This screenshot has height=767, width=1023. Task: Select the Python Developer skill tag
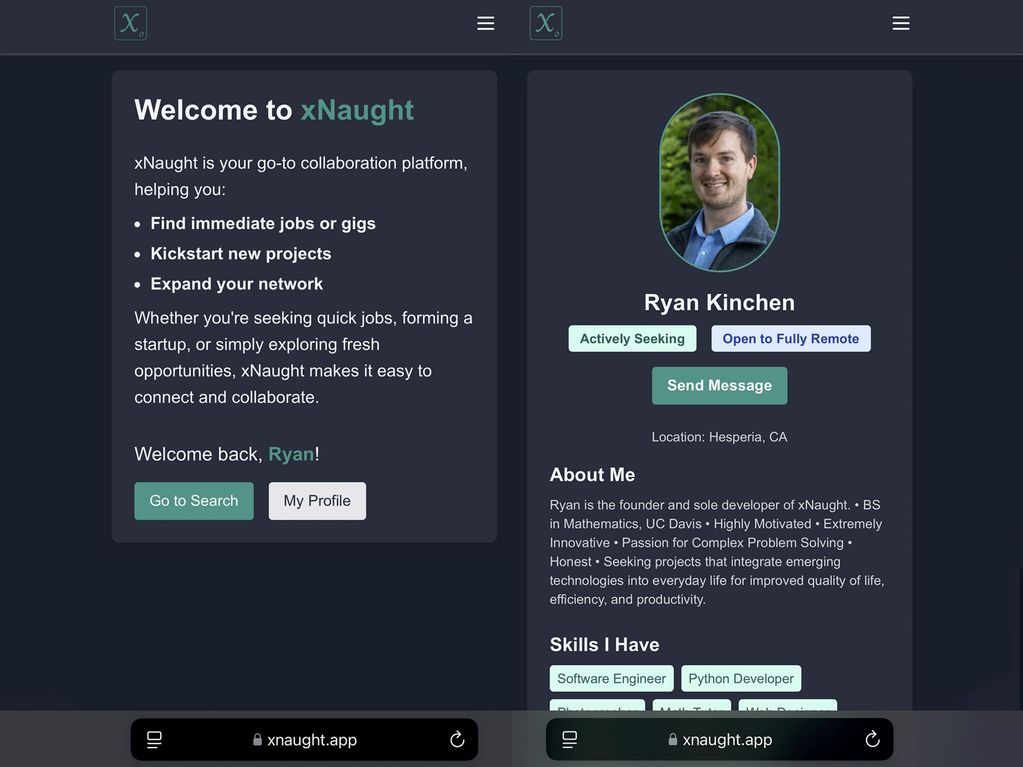click(741, 679)
